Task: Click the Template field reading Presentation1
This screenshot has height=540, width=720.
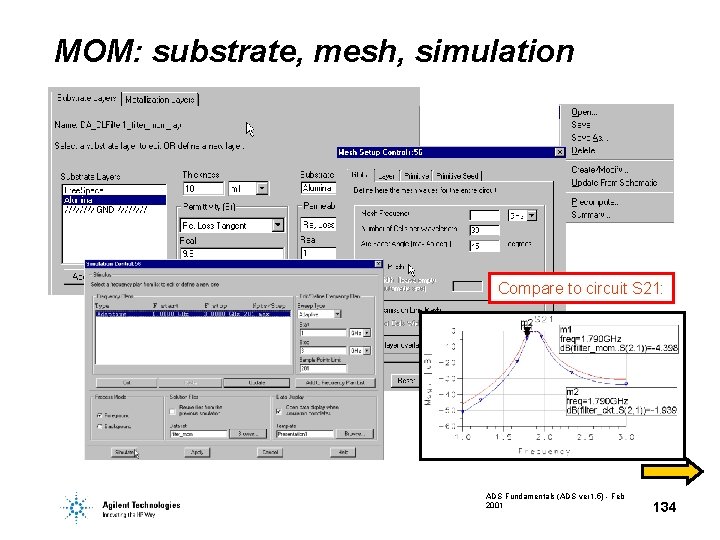Action: click(x=305, y=433)
